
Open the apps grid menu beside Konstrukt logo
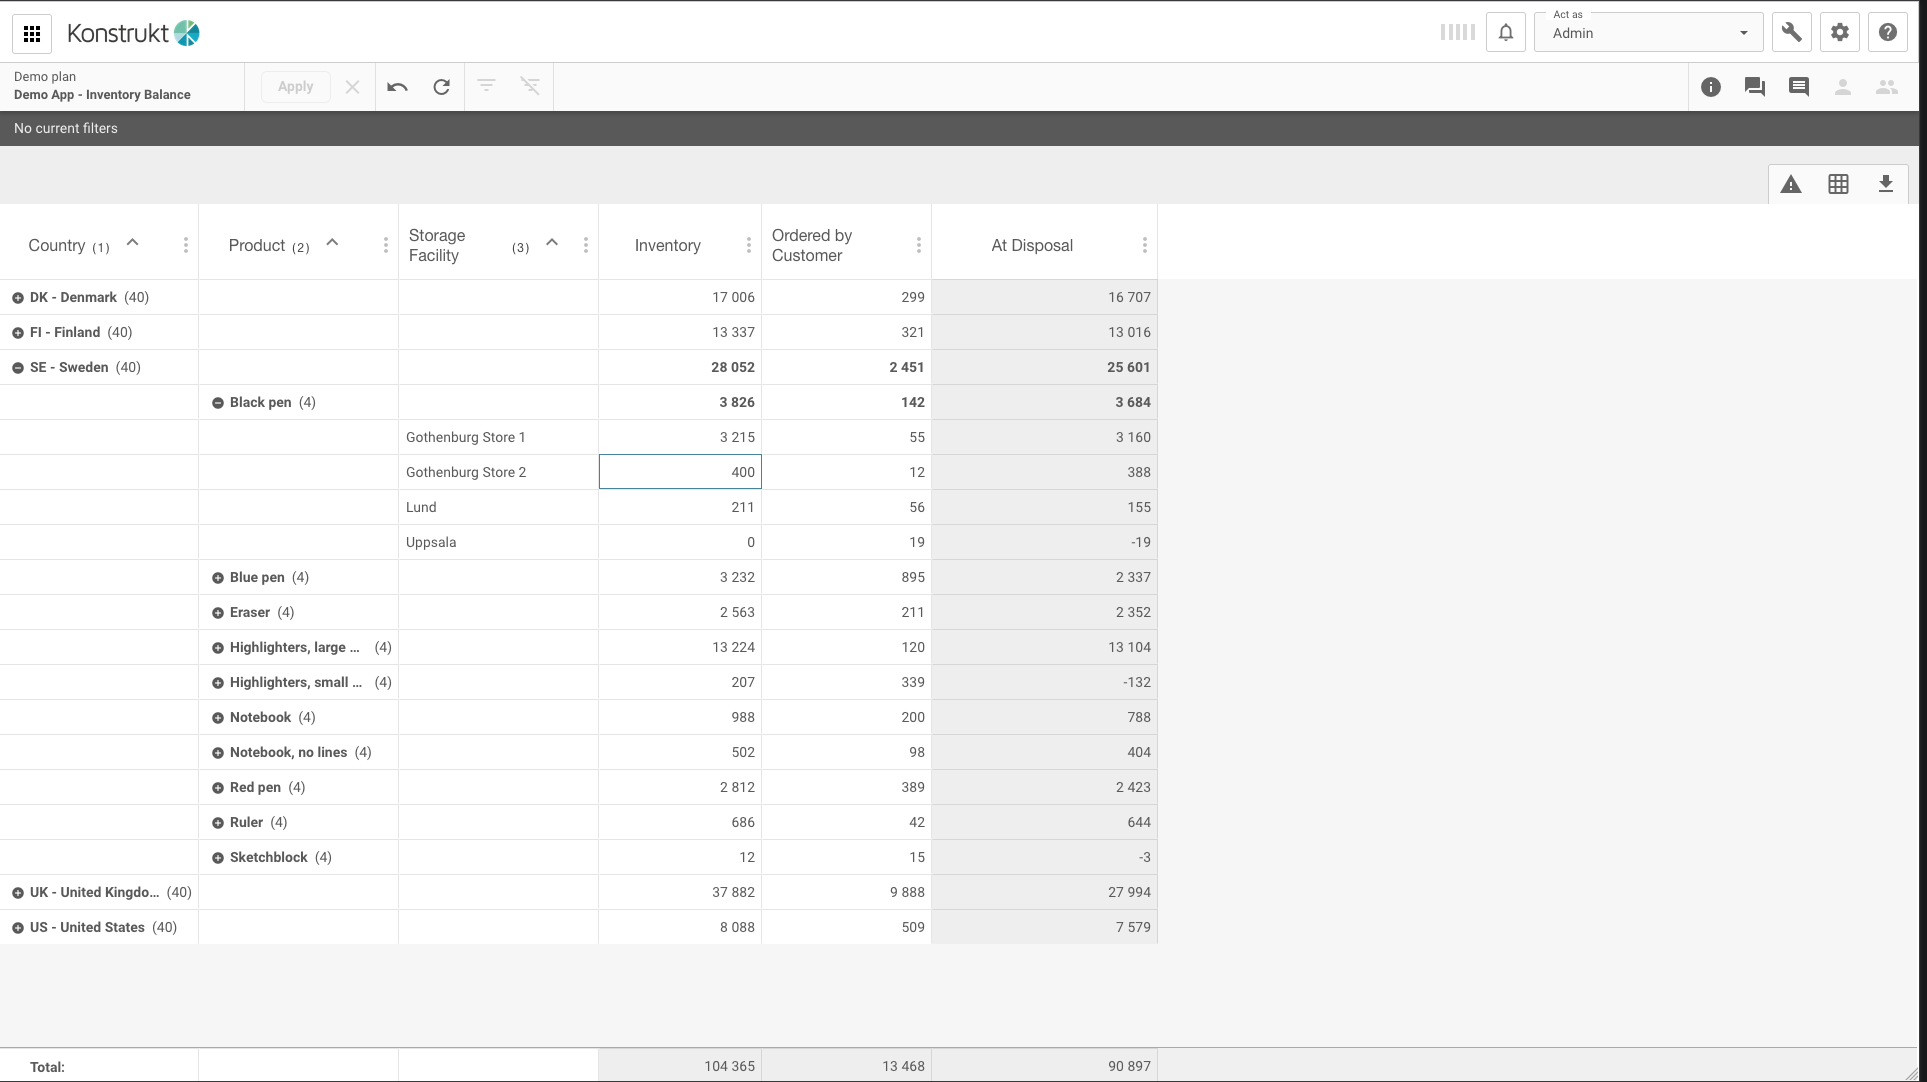coord(32,33)
